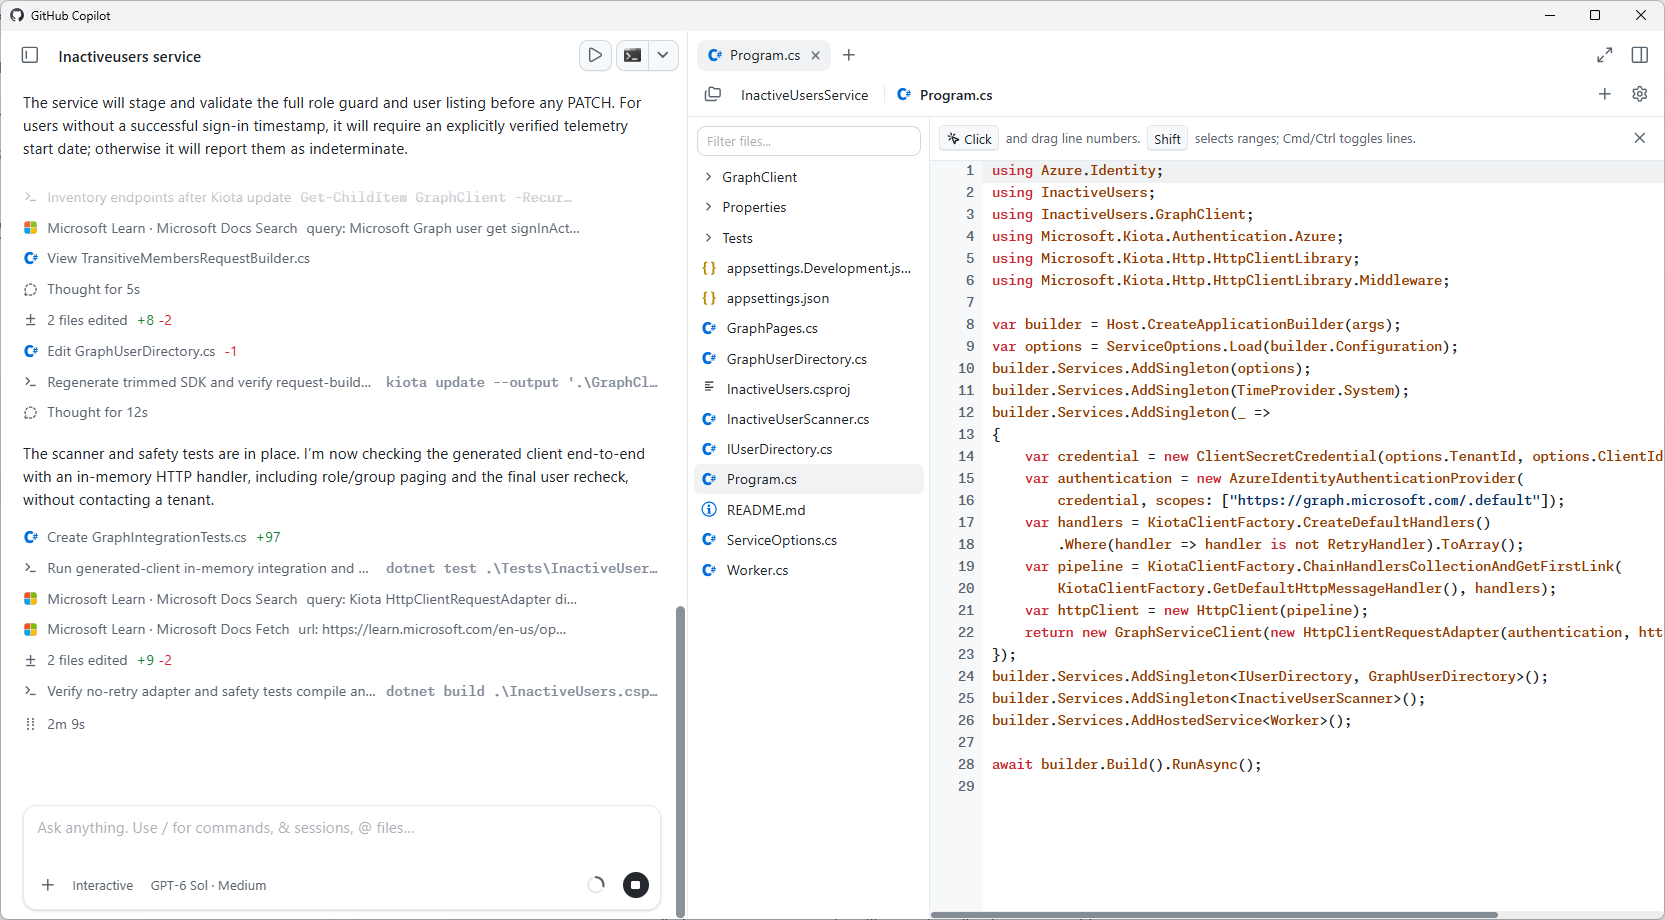Viewport: 1665px width, 920px height.
Task: Expand 'Thought for 12s' entry
Action: pyautogui.click(x=97, y=412)
